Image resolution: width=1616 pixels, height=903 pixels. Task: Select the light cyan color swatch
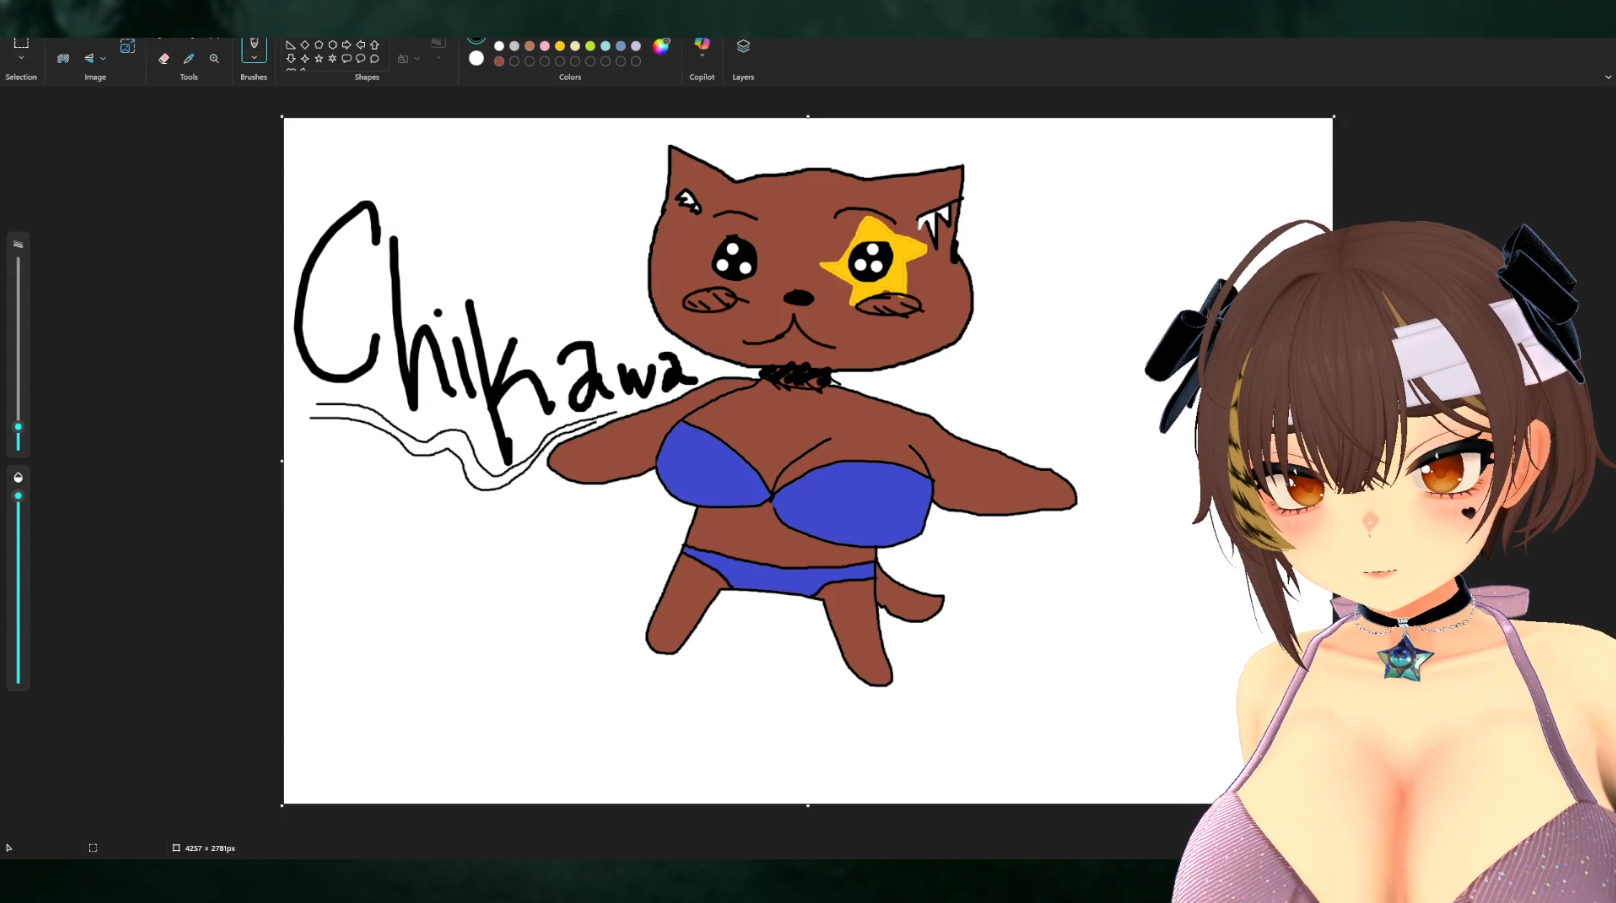tap(605, 46)
